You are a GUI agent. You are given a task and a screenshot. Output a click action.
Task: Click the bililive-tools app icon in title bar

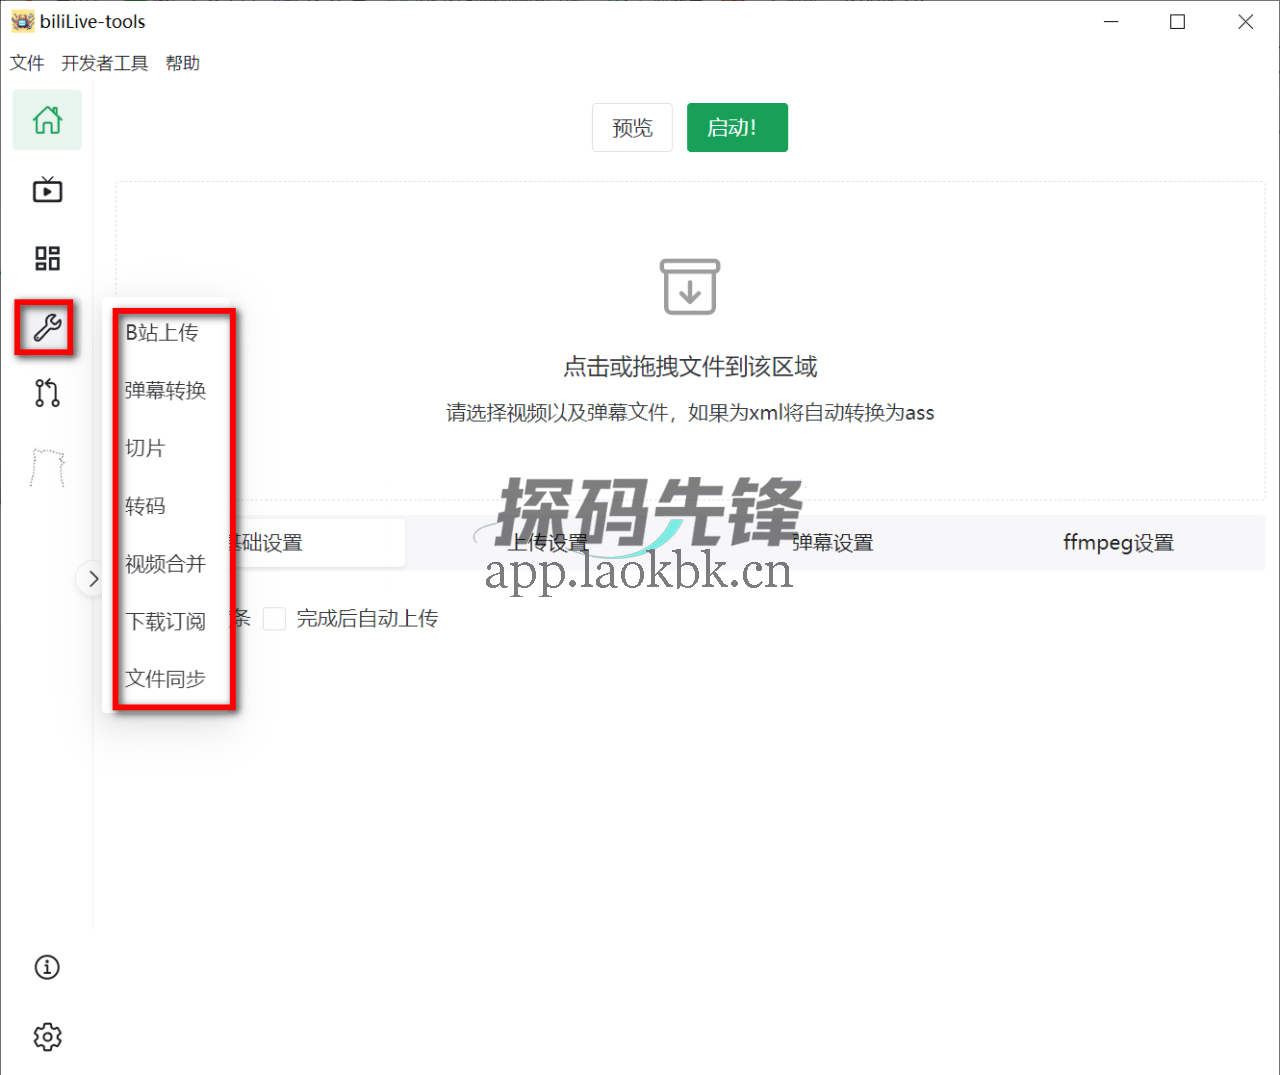tap(22, 21)
